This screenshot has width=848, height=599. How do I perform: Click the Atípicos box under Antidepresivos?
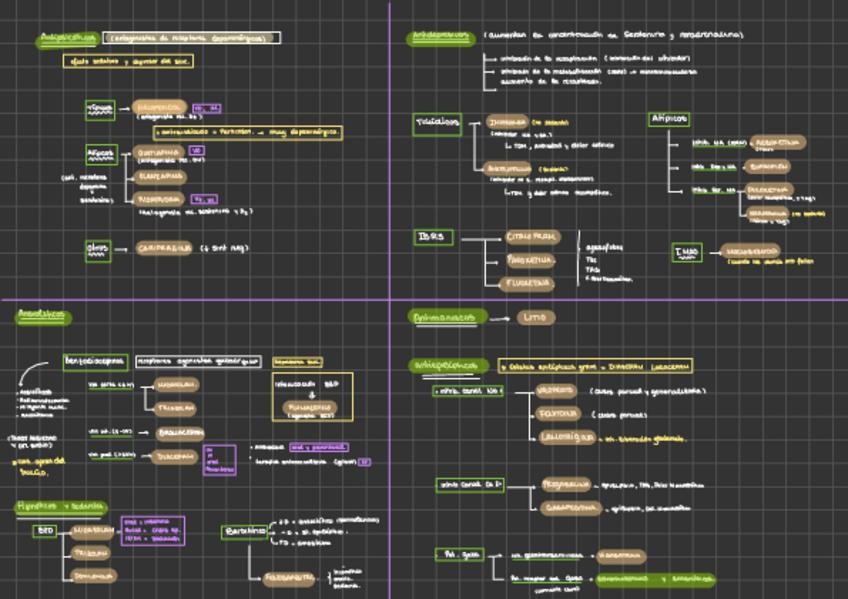669,119
